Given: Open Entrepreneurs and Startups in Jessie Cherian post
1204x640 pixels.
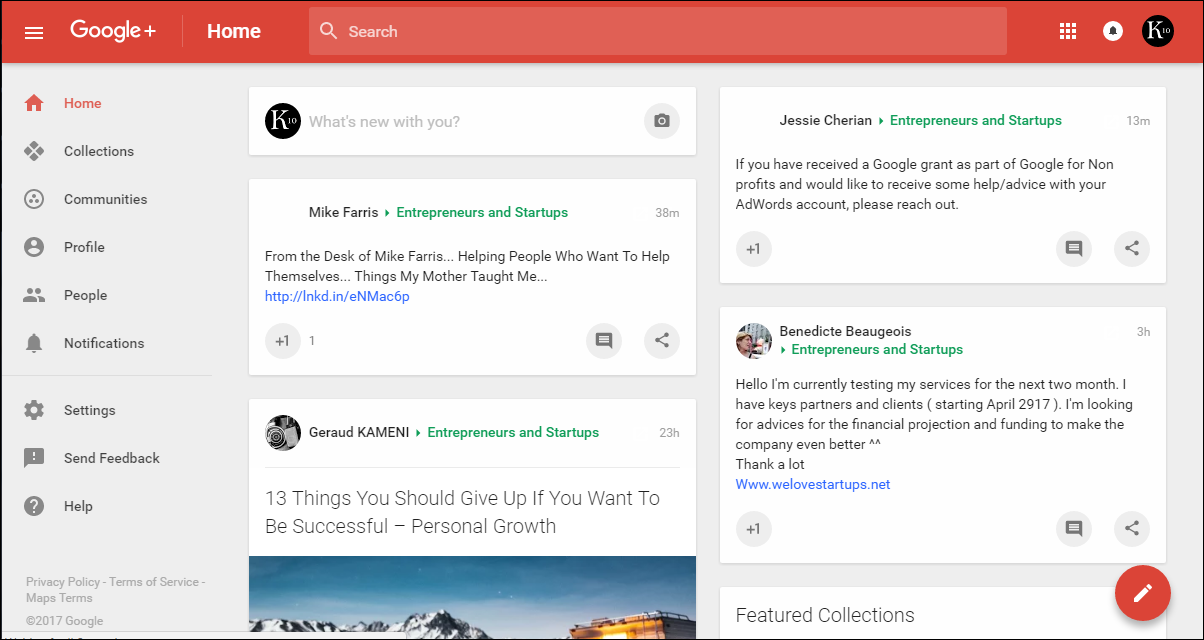Looking at the screenshot, I should coord(976,120).
